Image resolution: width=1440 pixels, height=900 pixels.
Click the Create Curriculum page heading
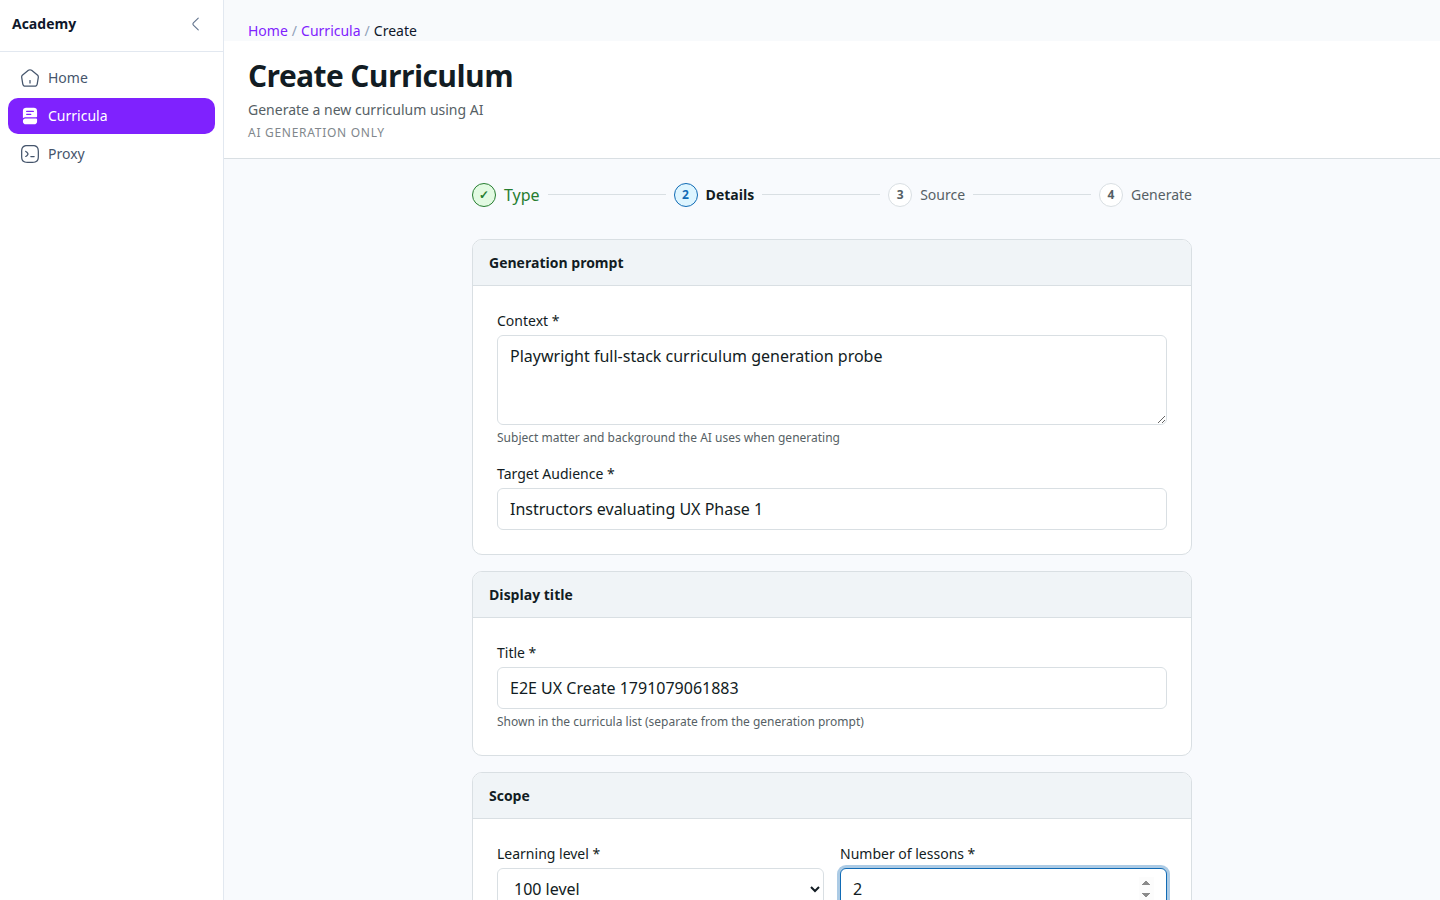click(380, 76)
